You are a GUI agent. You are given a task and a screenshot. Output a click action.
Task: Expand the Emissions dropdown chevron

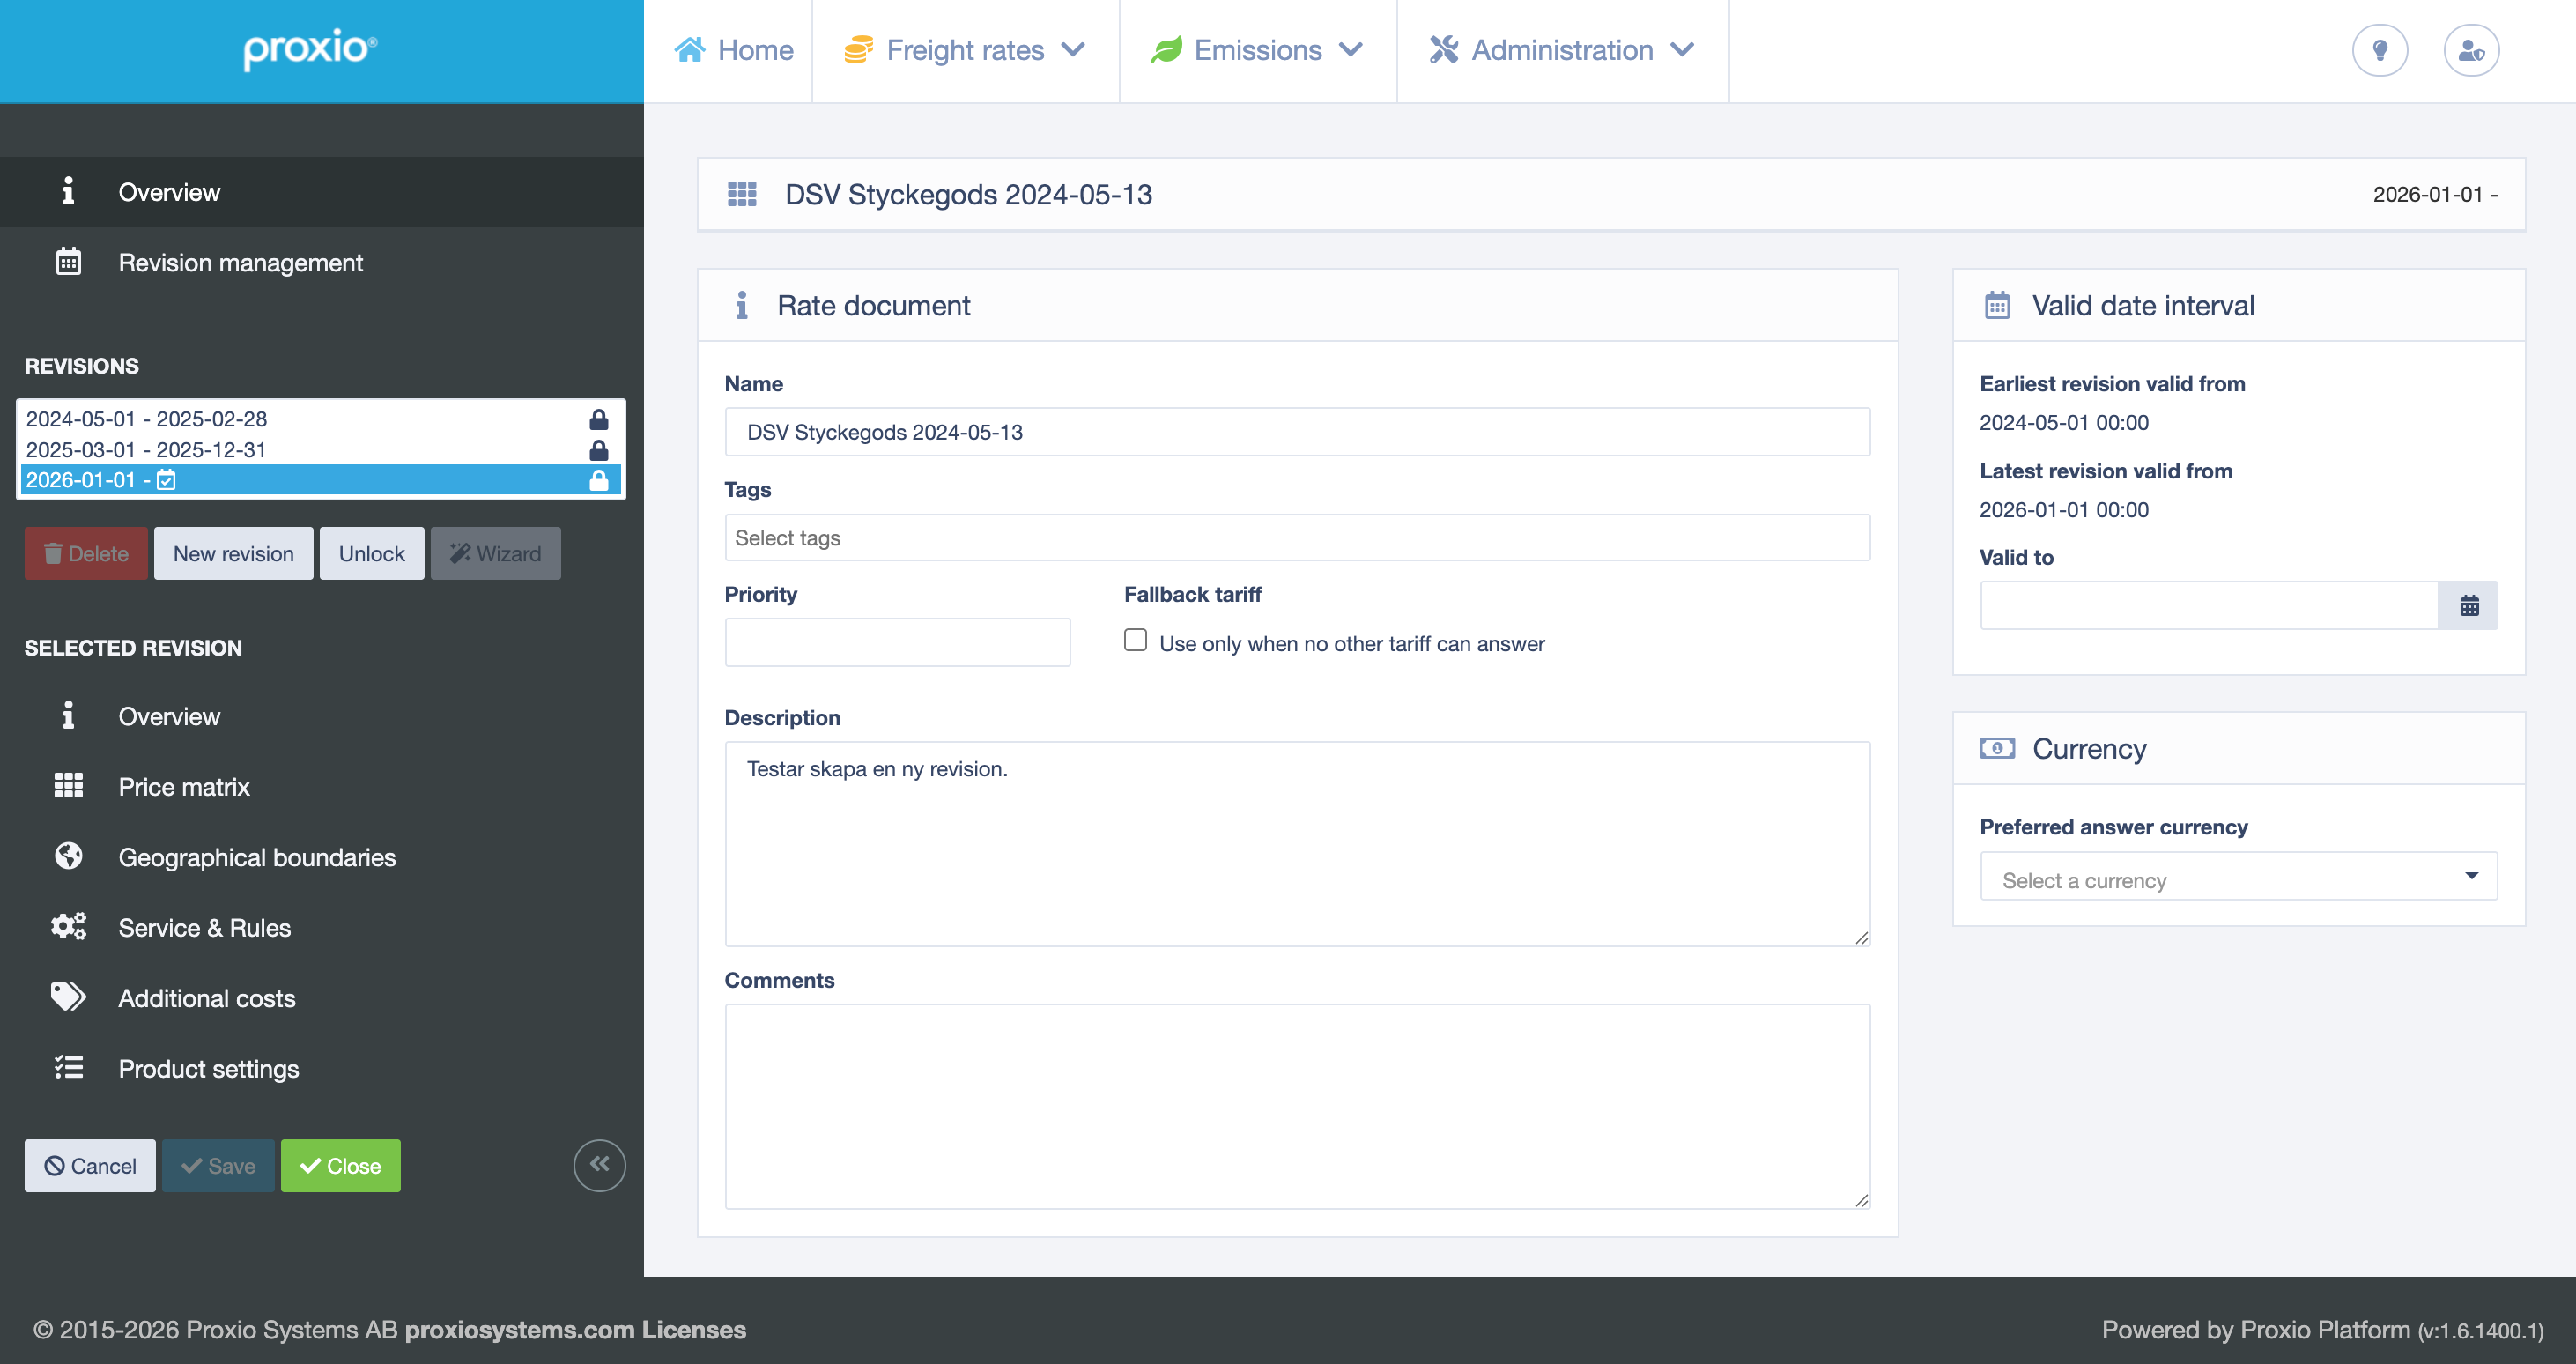pos(1351,50)
